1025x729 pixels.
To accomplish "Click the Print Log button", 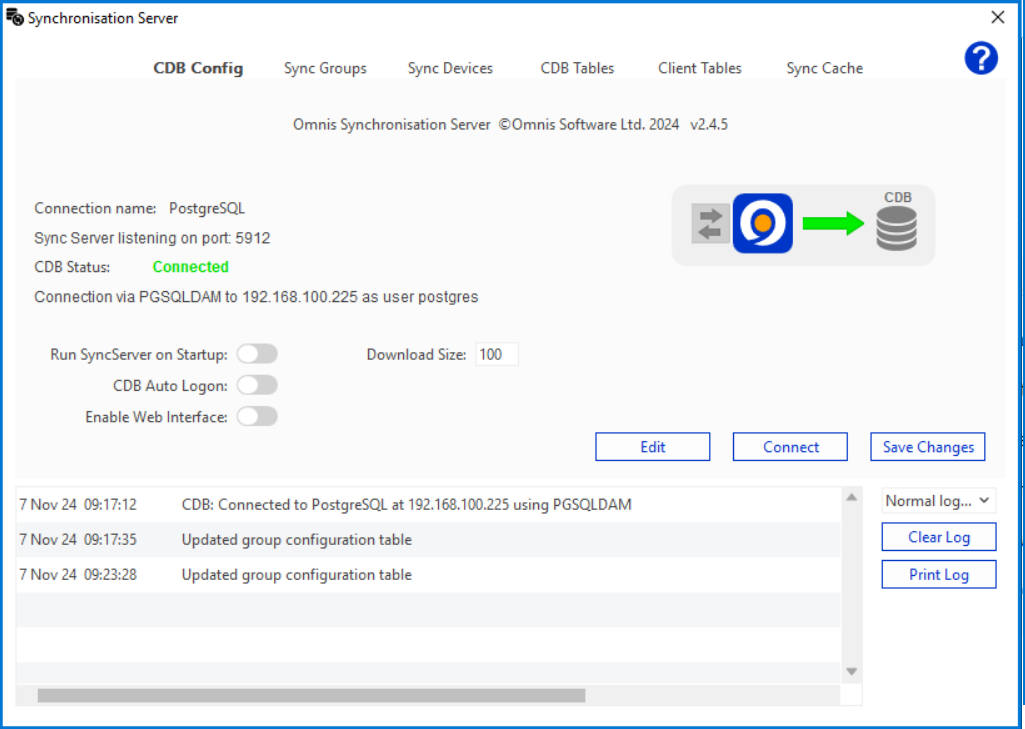I will pos(939,574).
